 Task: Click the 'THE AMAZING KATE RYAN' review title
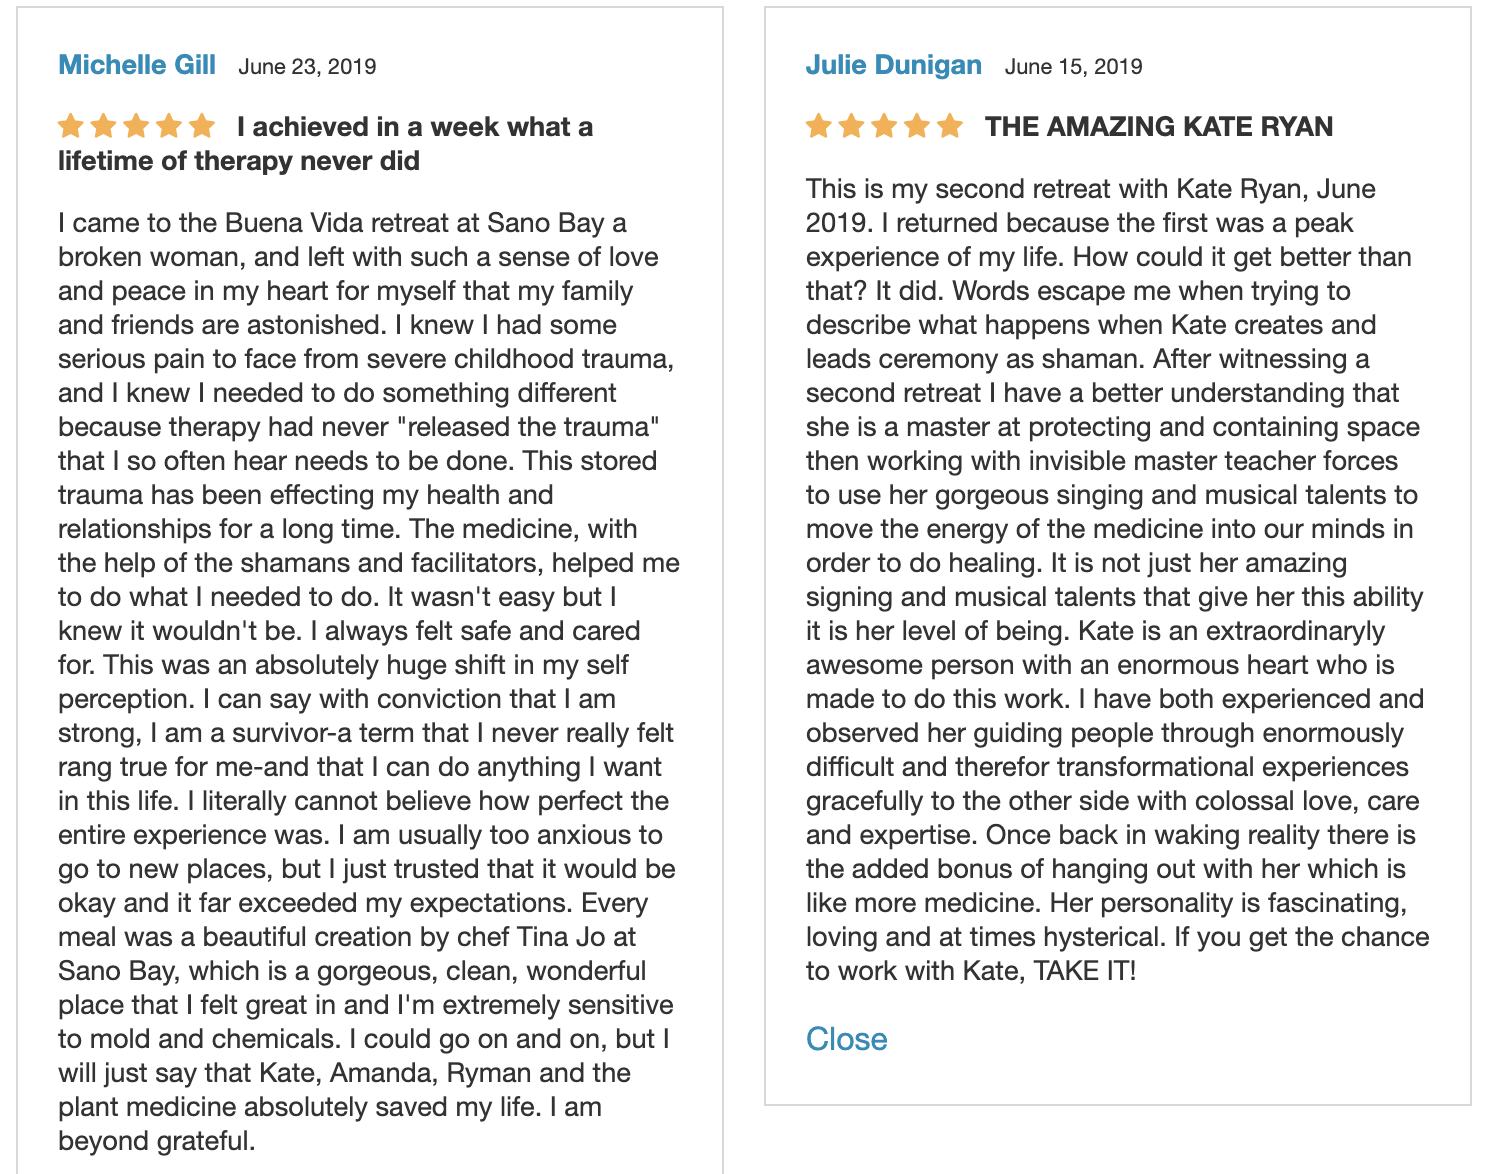point(1159,127)
